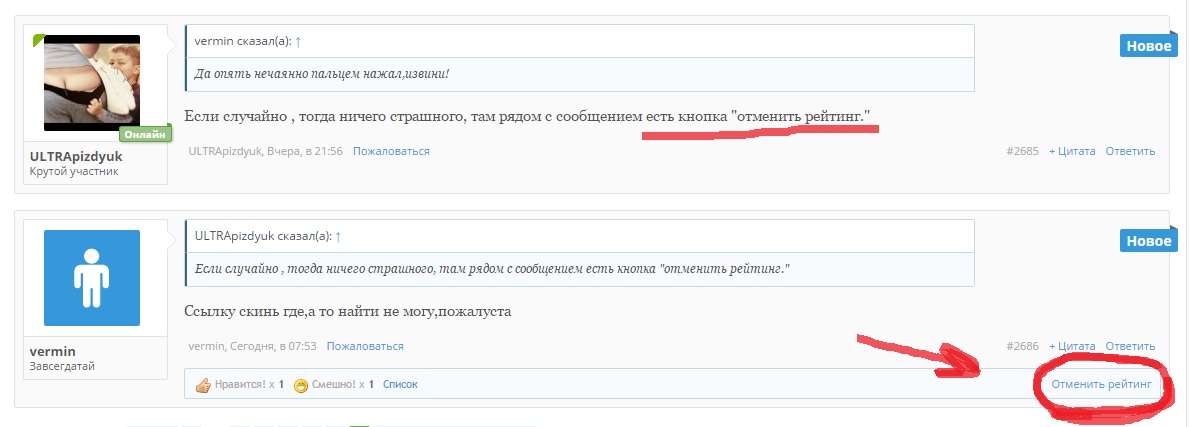
Task: Click the green Онлайн badge
Action: coord(145,134)
